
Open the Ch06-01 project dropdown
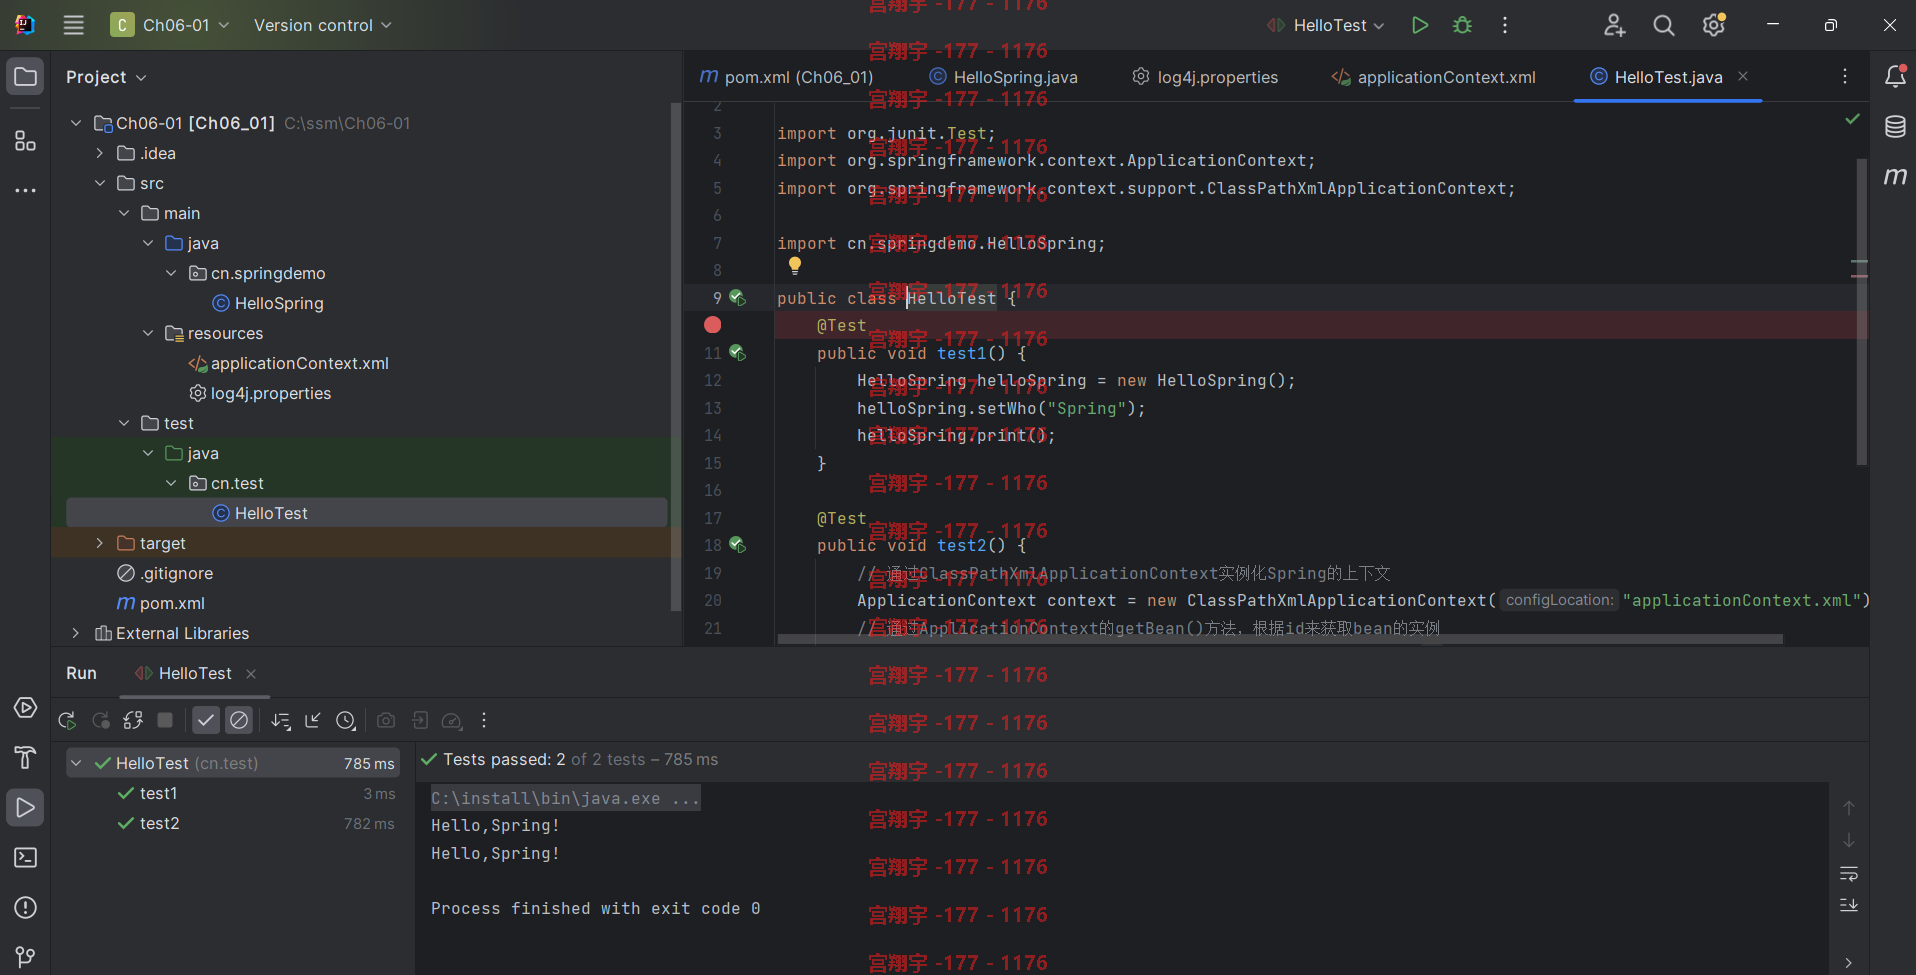click(171, 25)
